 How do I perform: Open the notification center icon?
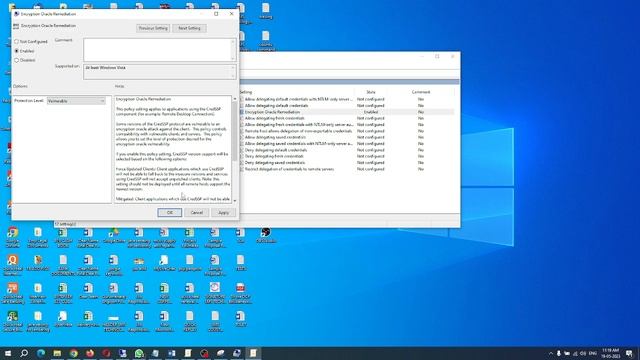[x=630, y=353]
